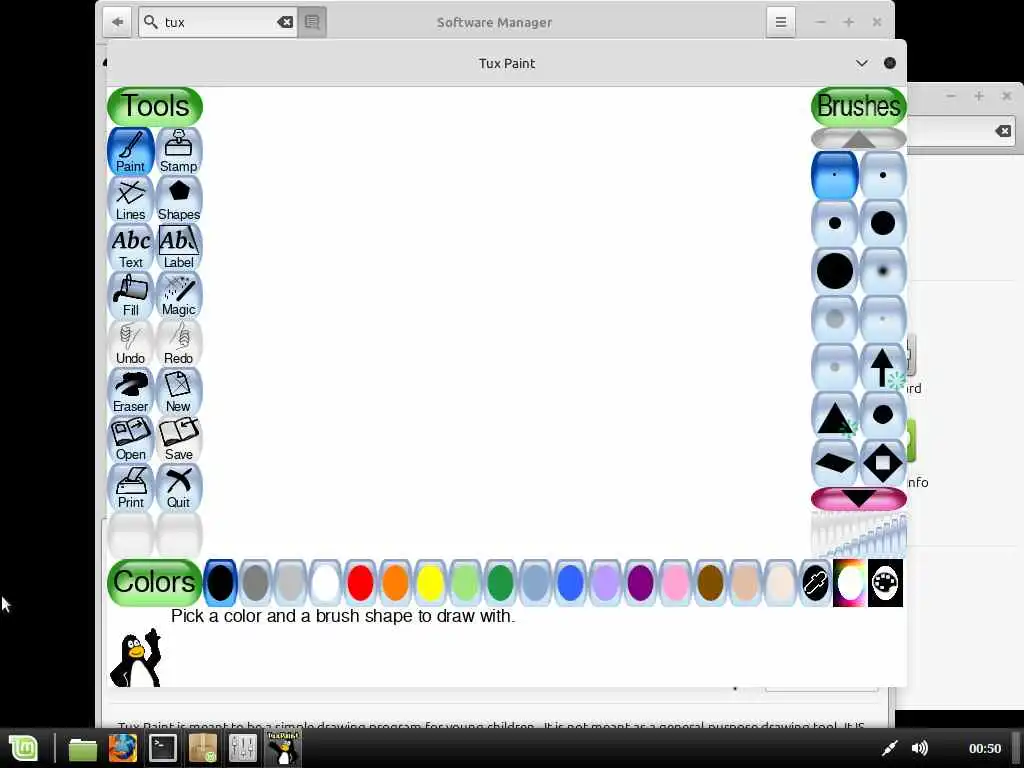Open the volume control in tray
This screenshot has height=768, width=1024.
tap(920, 748)
